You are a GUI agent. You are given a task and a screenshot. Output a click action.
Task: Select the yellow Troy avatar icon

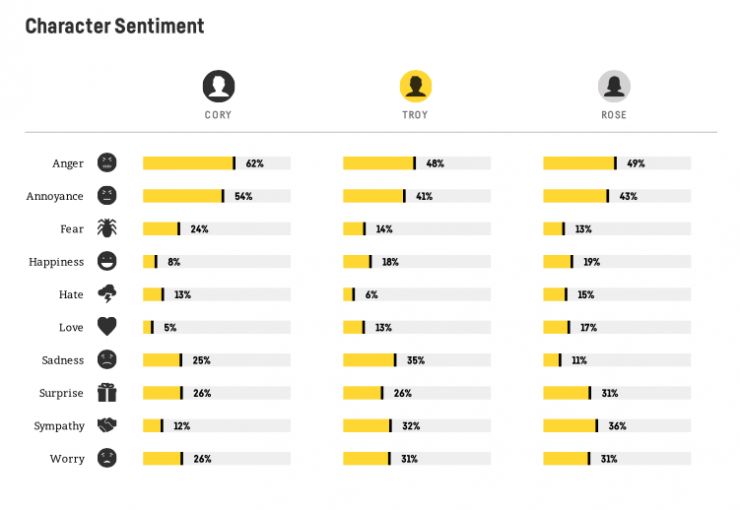pos(415,86)
